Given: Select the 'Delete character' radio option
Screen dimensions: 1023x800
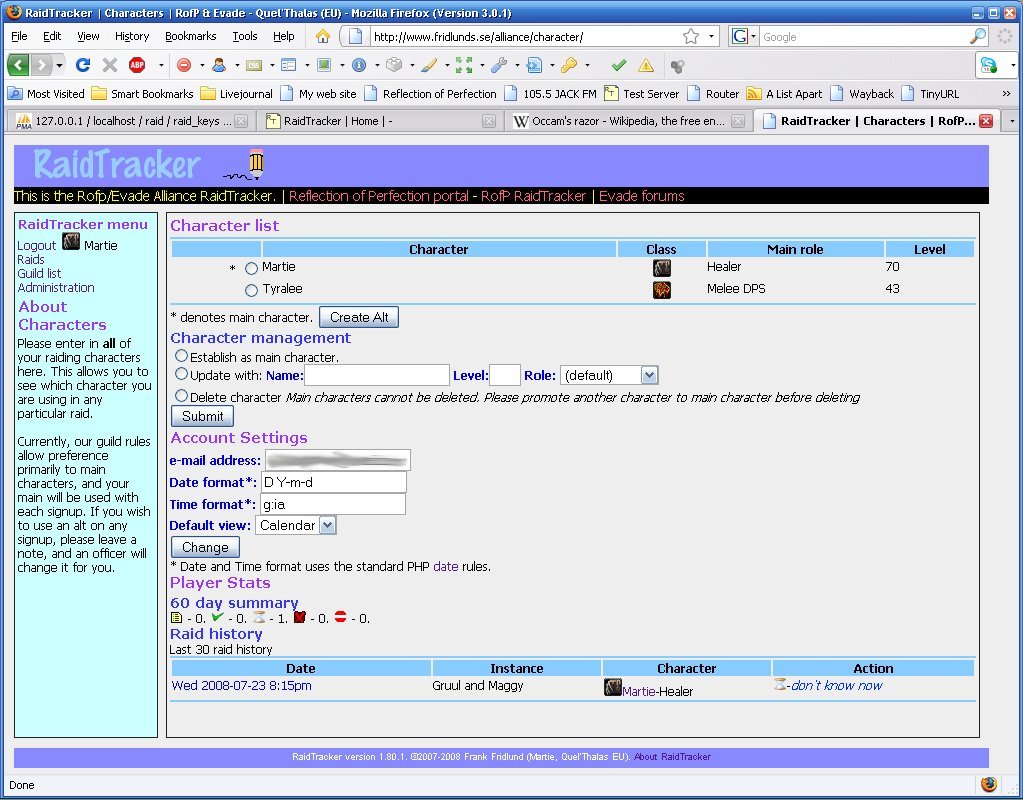Looking at the screenshot, I should [x=181, y=396].
